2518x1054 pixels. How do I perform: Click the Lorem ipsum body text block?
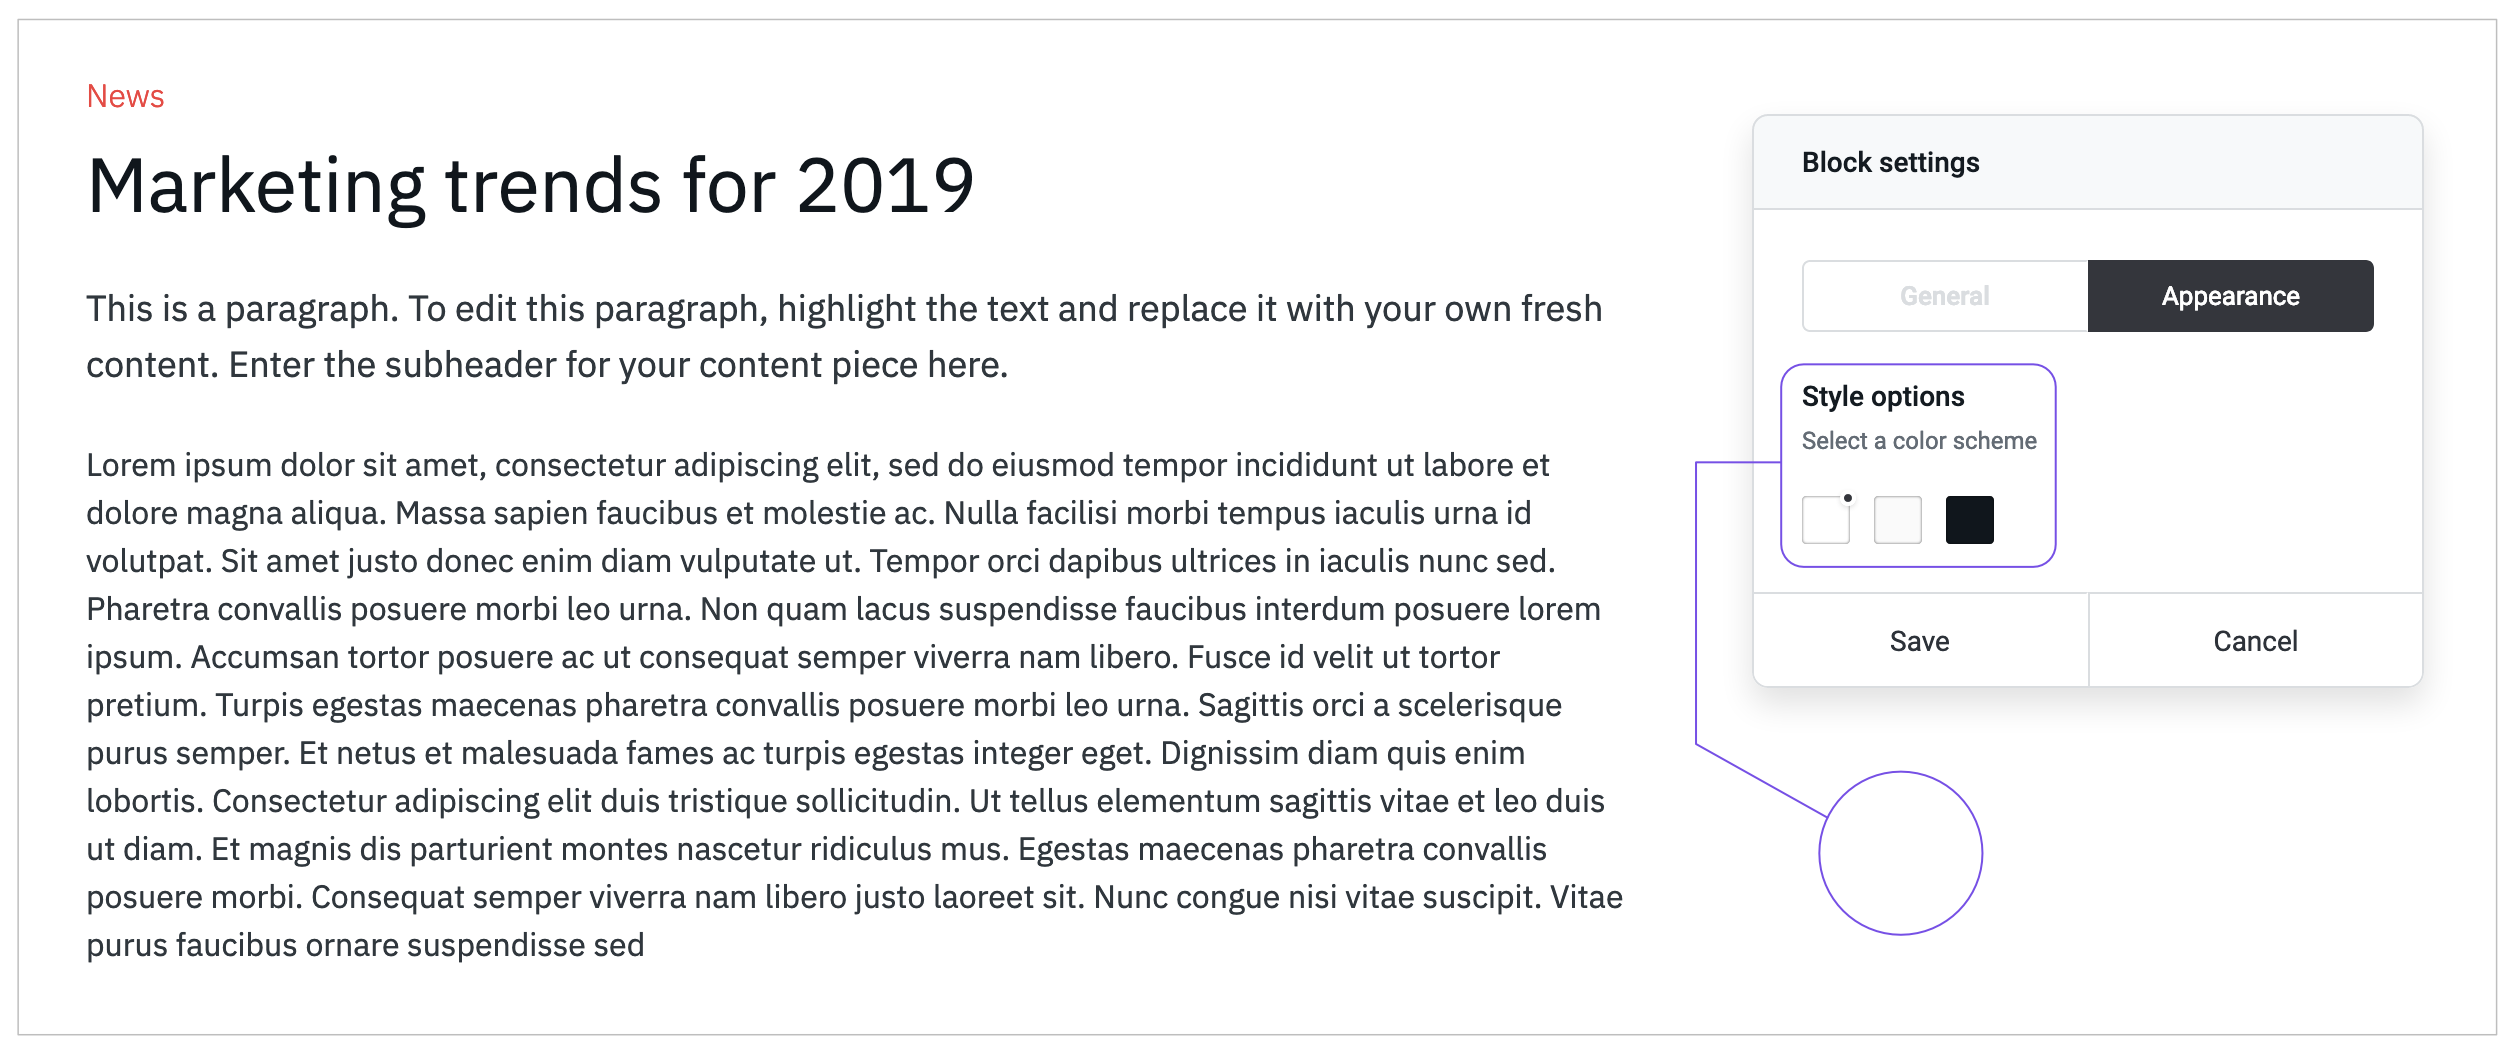[x=854, y=705]
